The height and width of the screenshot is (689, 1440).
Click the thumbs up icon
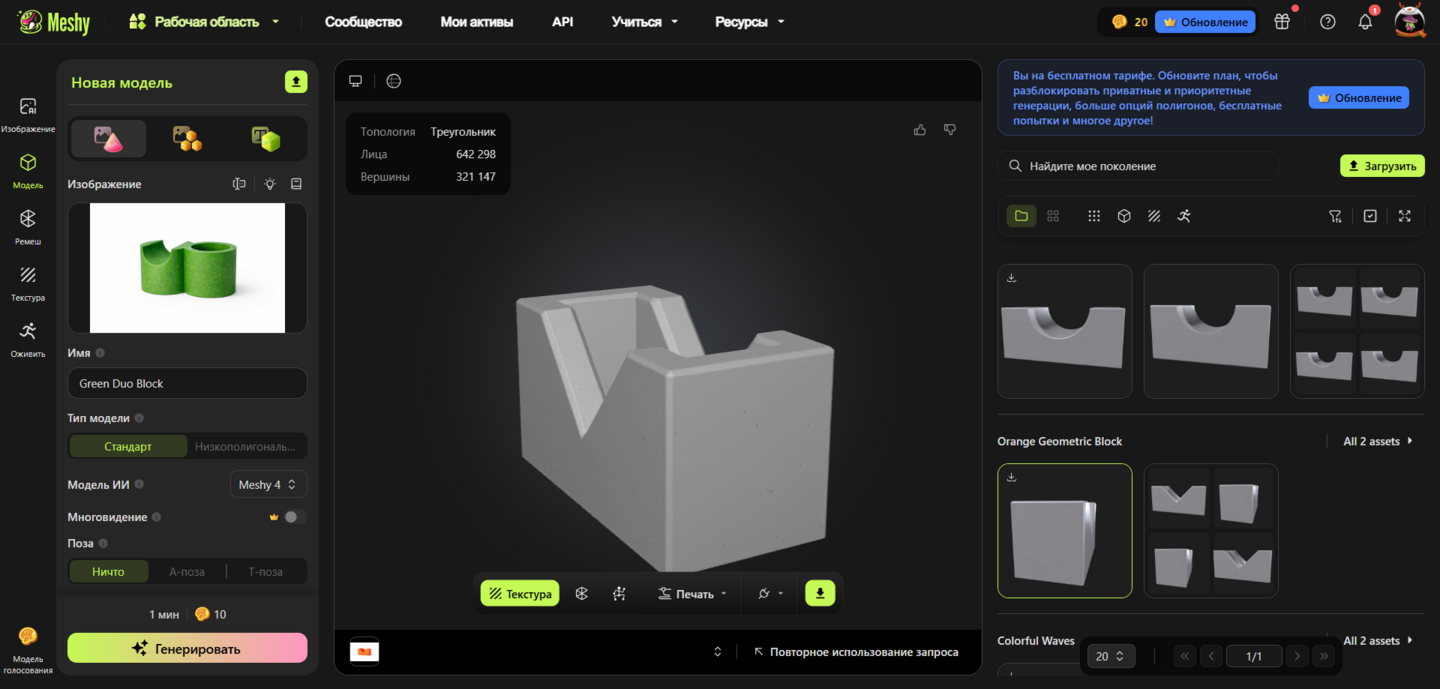tap(919, 130)
